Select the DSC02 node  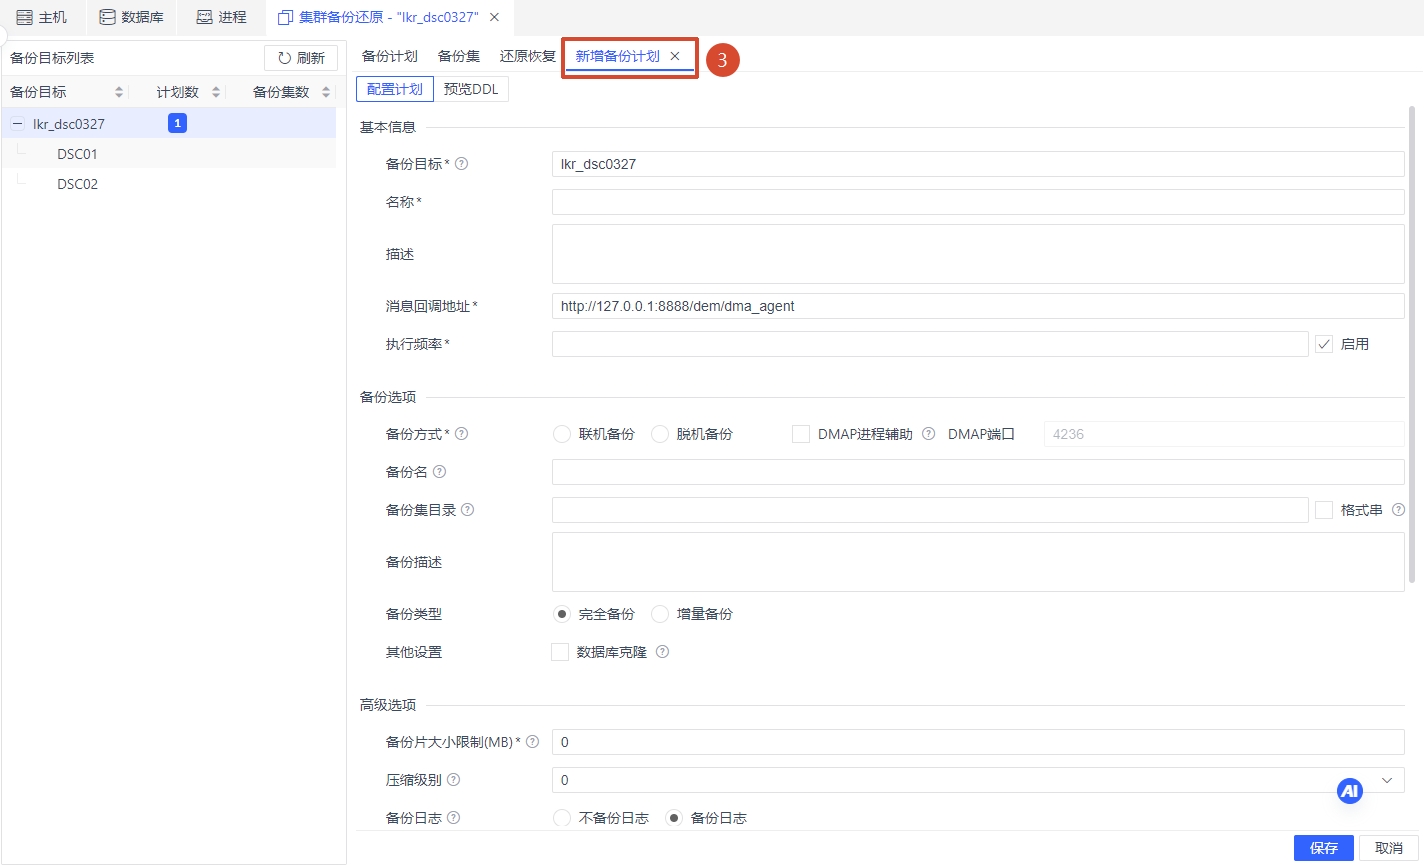click(77, 184)
